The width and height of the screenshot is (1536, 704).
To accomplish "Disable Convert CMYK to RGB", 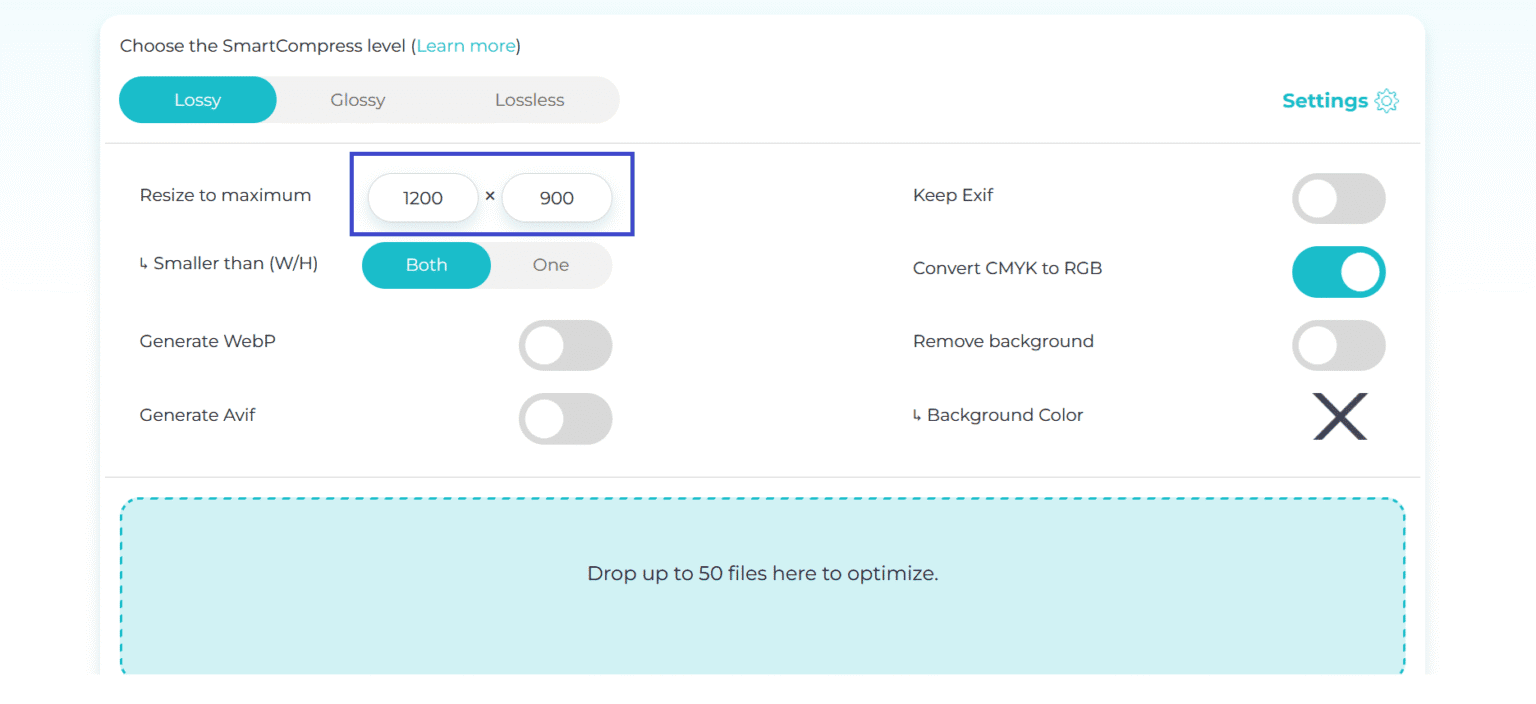I will click(1339, 271).
